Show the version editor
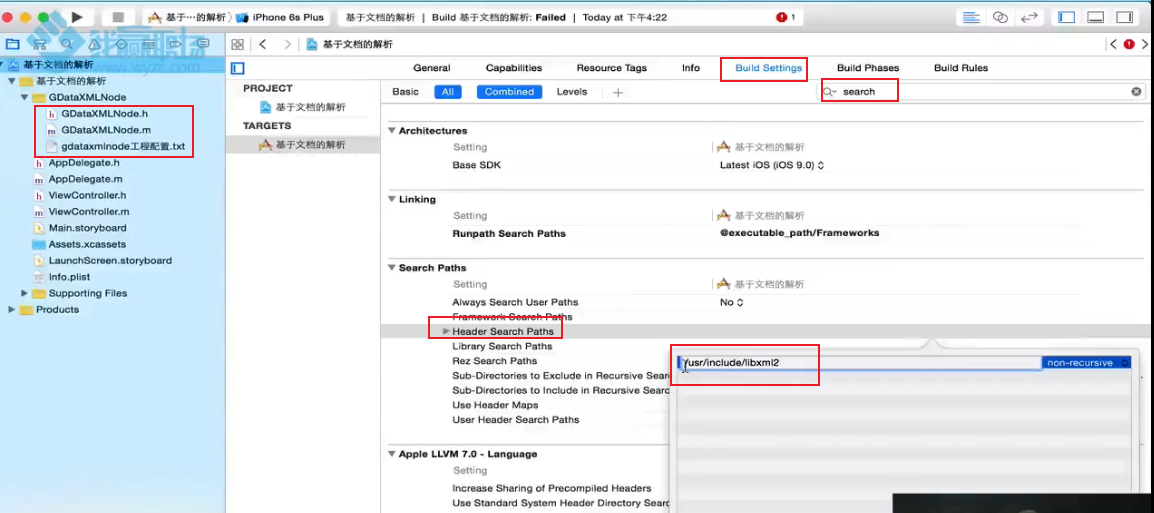 click(x=1029, y=17)
